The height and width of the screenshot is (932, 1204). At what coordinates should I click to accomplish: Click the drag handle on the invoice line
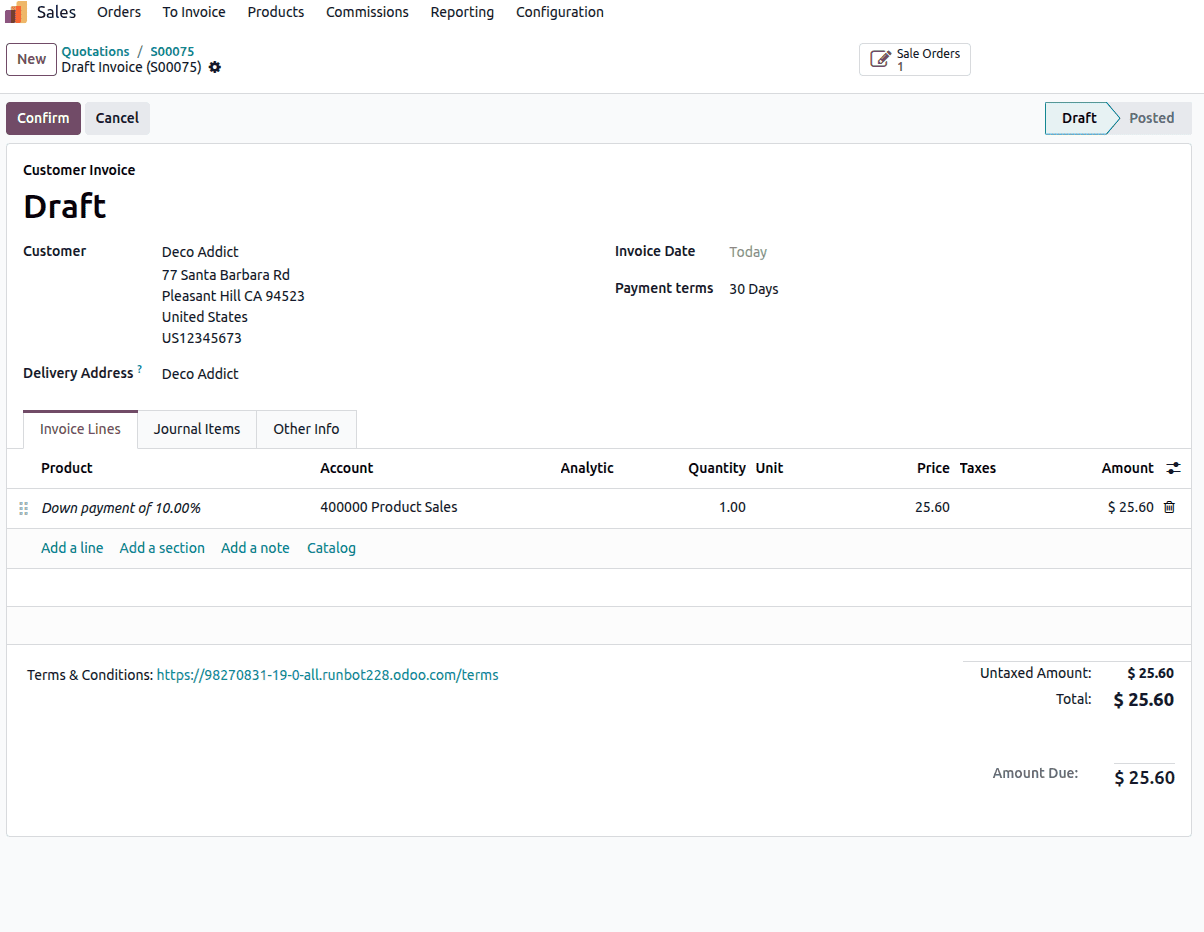(23, 508)
